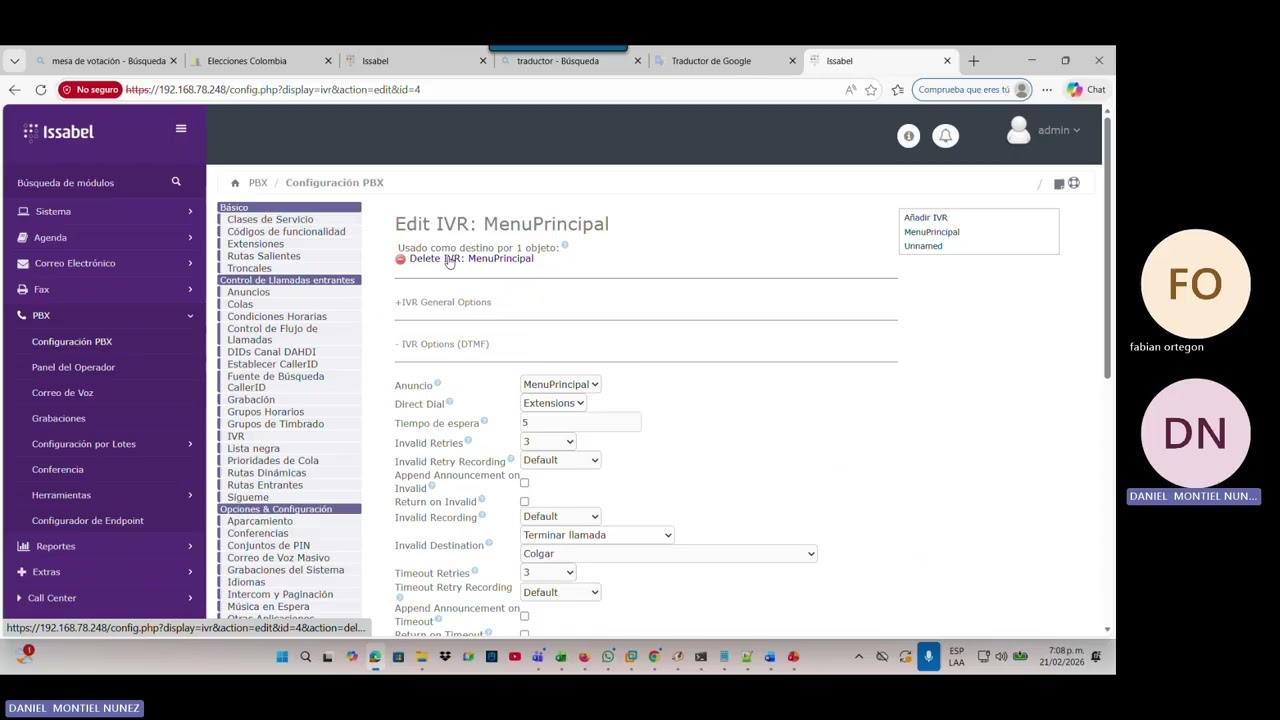
Task: Open Rutas Entrantes in the PBX menu
Action: (265, 485)
